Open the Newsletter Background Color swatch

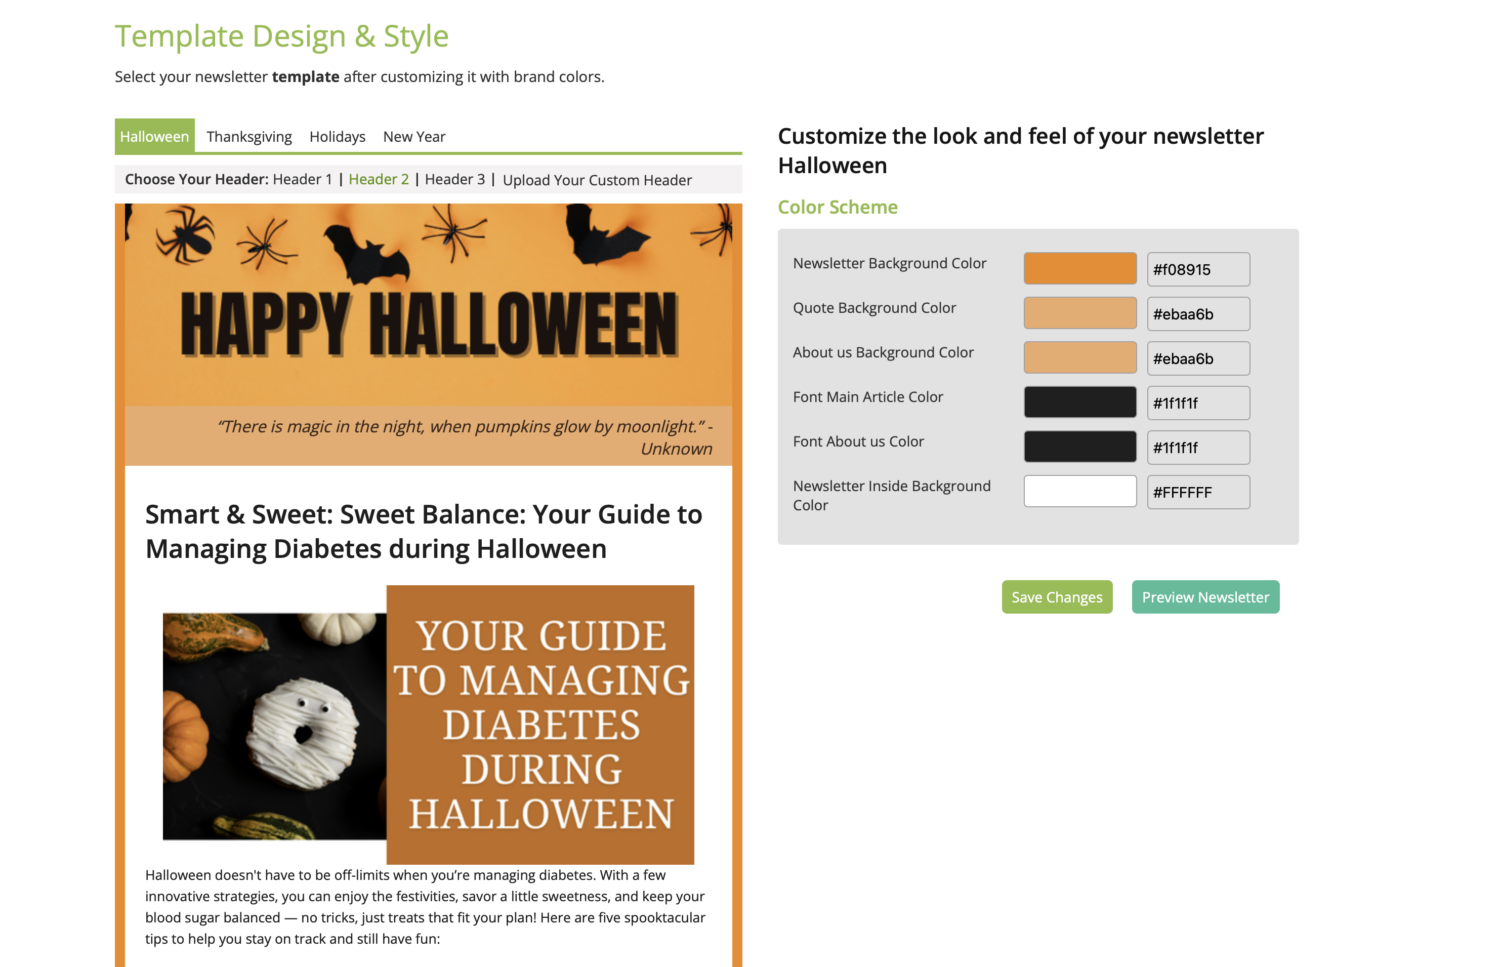(x=1080, y=269)
